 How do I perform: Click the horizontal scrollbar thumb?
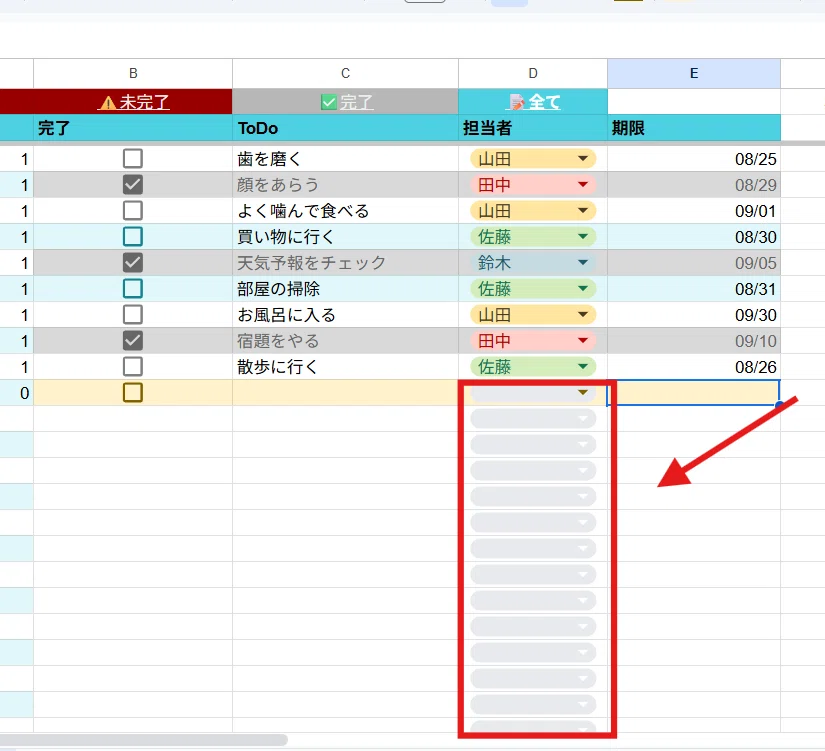(144, 739)
